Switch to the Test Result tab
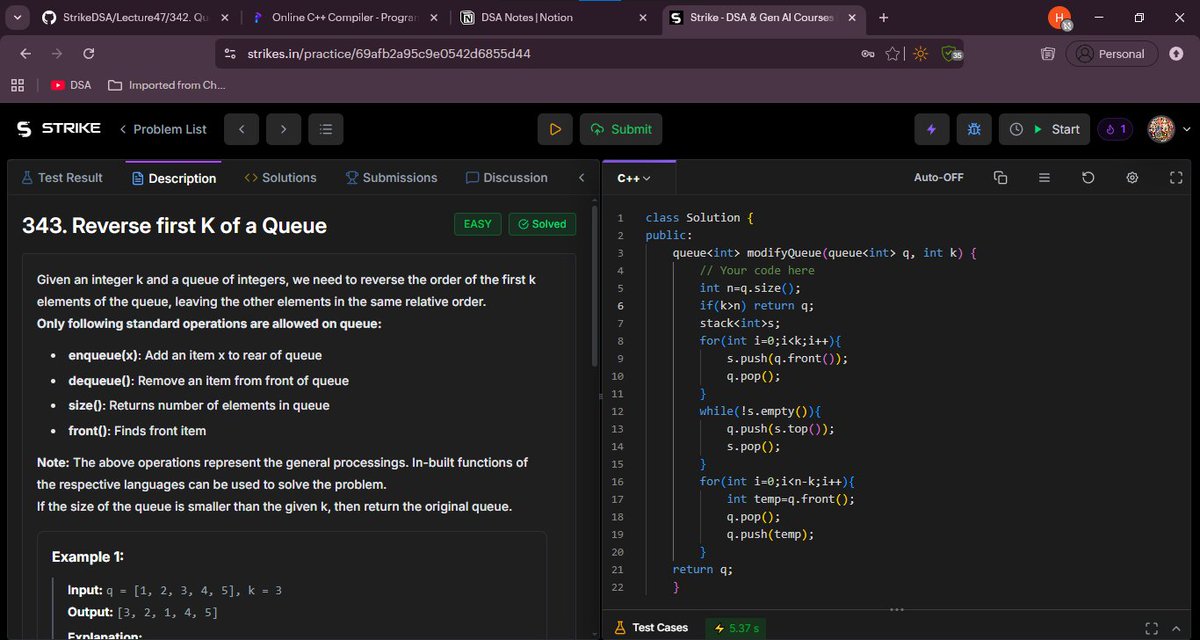Screen dimensions: 1200x640 pyautogui.click(x=62, y=177)
